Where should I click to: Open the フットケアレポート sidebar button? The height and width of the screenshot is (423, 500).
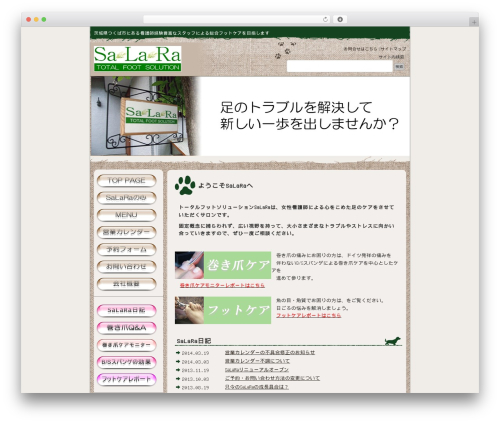point(126,380)
